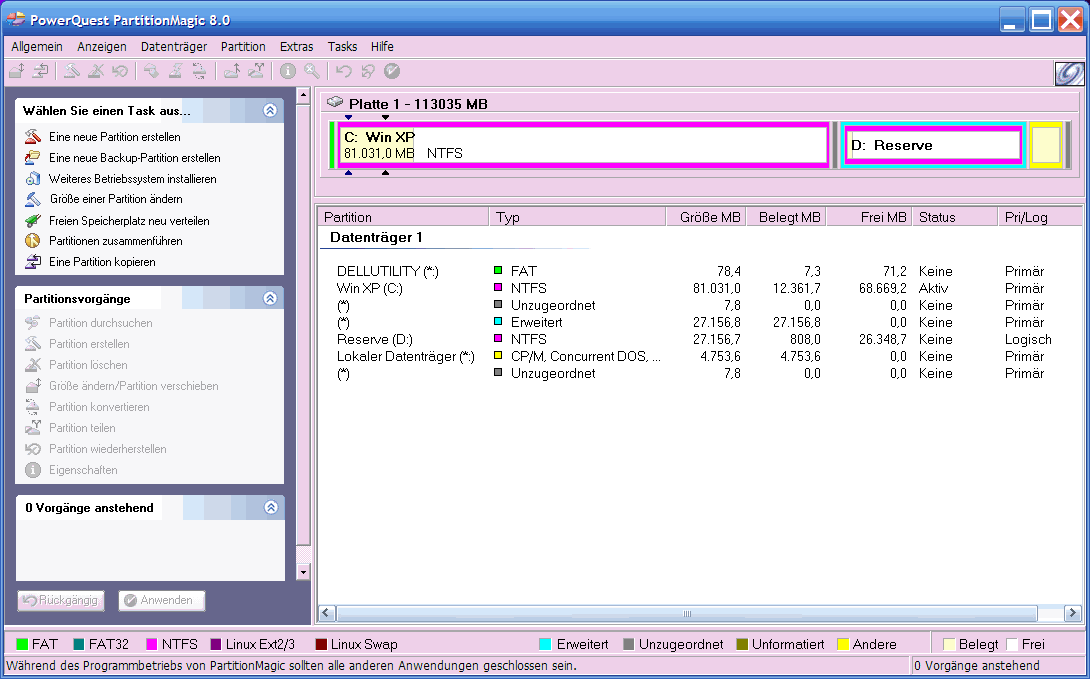Click the discard all changes toolbar icon
This screenshot has height=679, width=1090.
(368, 71)
